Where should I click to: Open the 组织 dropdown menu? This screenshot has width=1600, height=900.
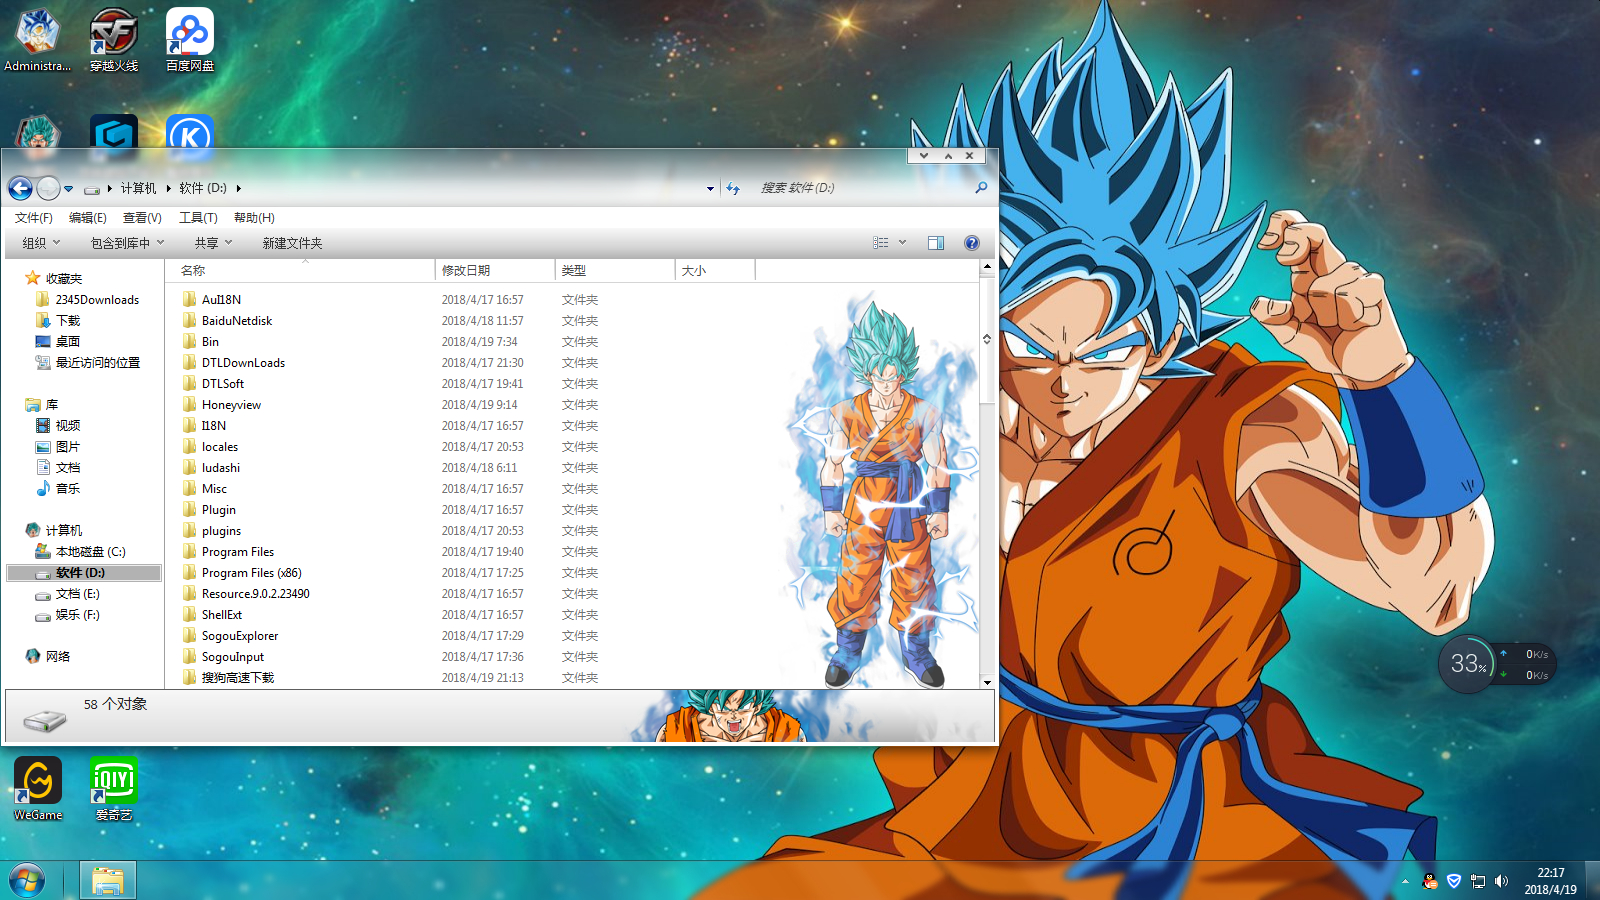41,243
